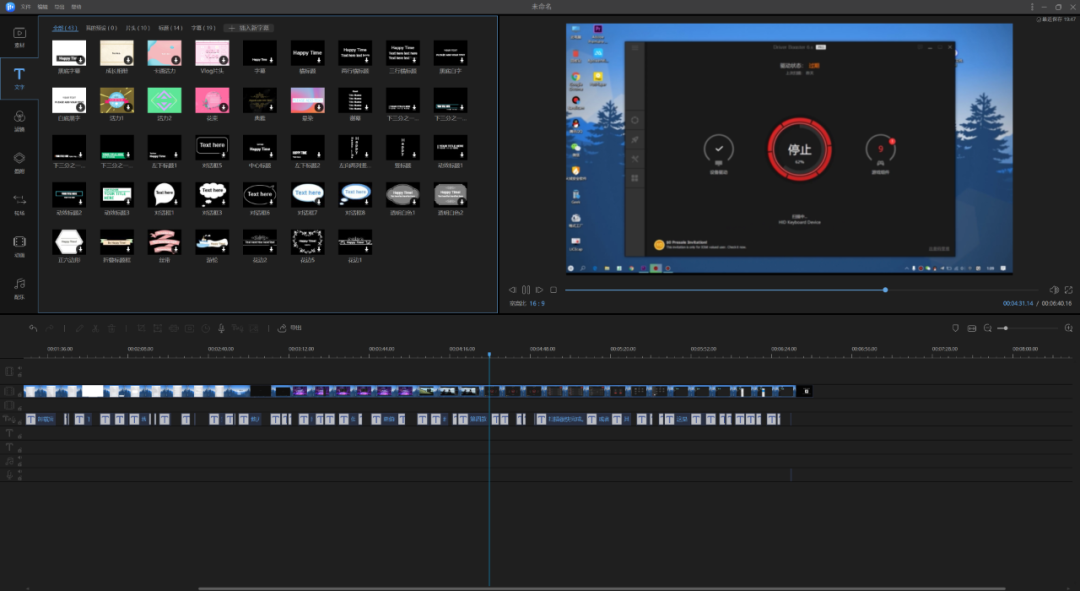Step to previous frame in preview
Image resolution: width=1080 pixels, height=591 pixels.
pos(512,290)
